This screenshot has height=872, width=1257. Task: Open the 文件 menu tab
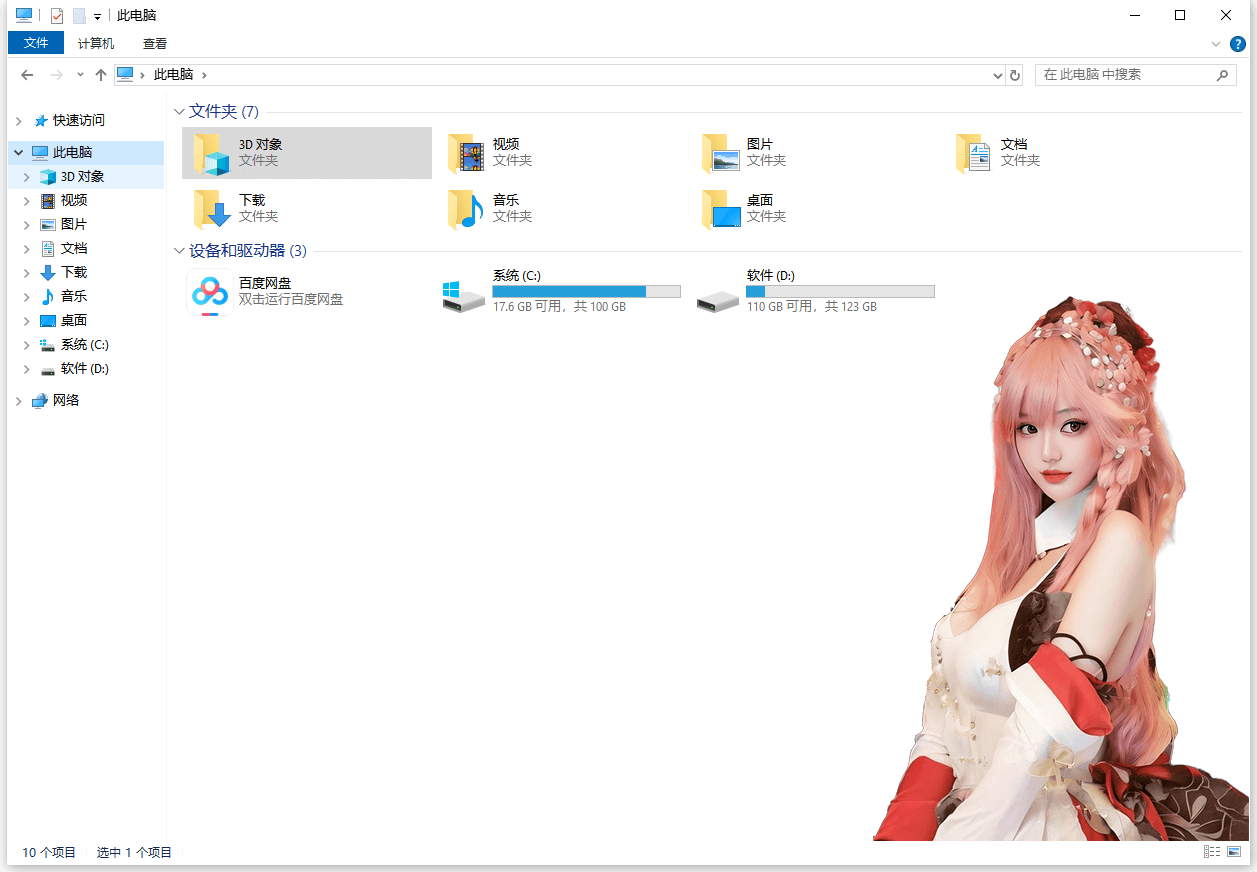[36, 44]
